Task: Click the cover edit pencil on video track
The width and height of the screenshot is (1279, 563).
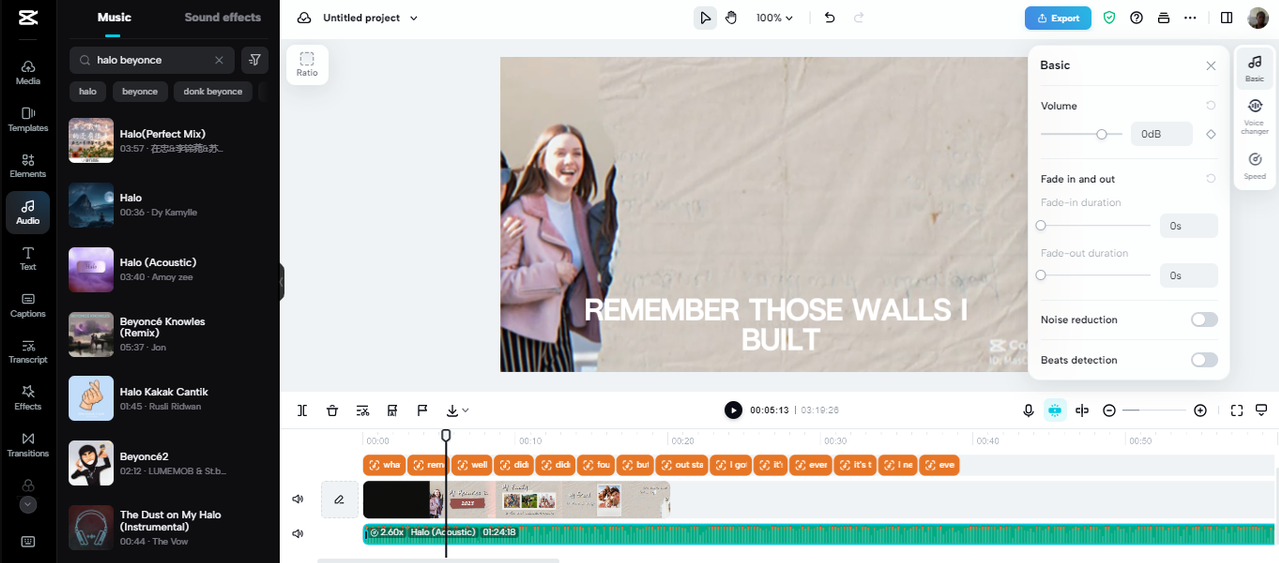Action: tap(339, 499)
